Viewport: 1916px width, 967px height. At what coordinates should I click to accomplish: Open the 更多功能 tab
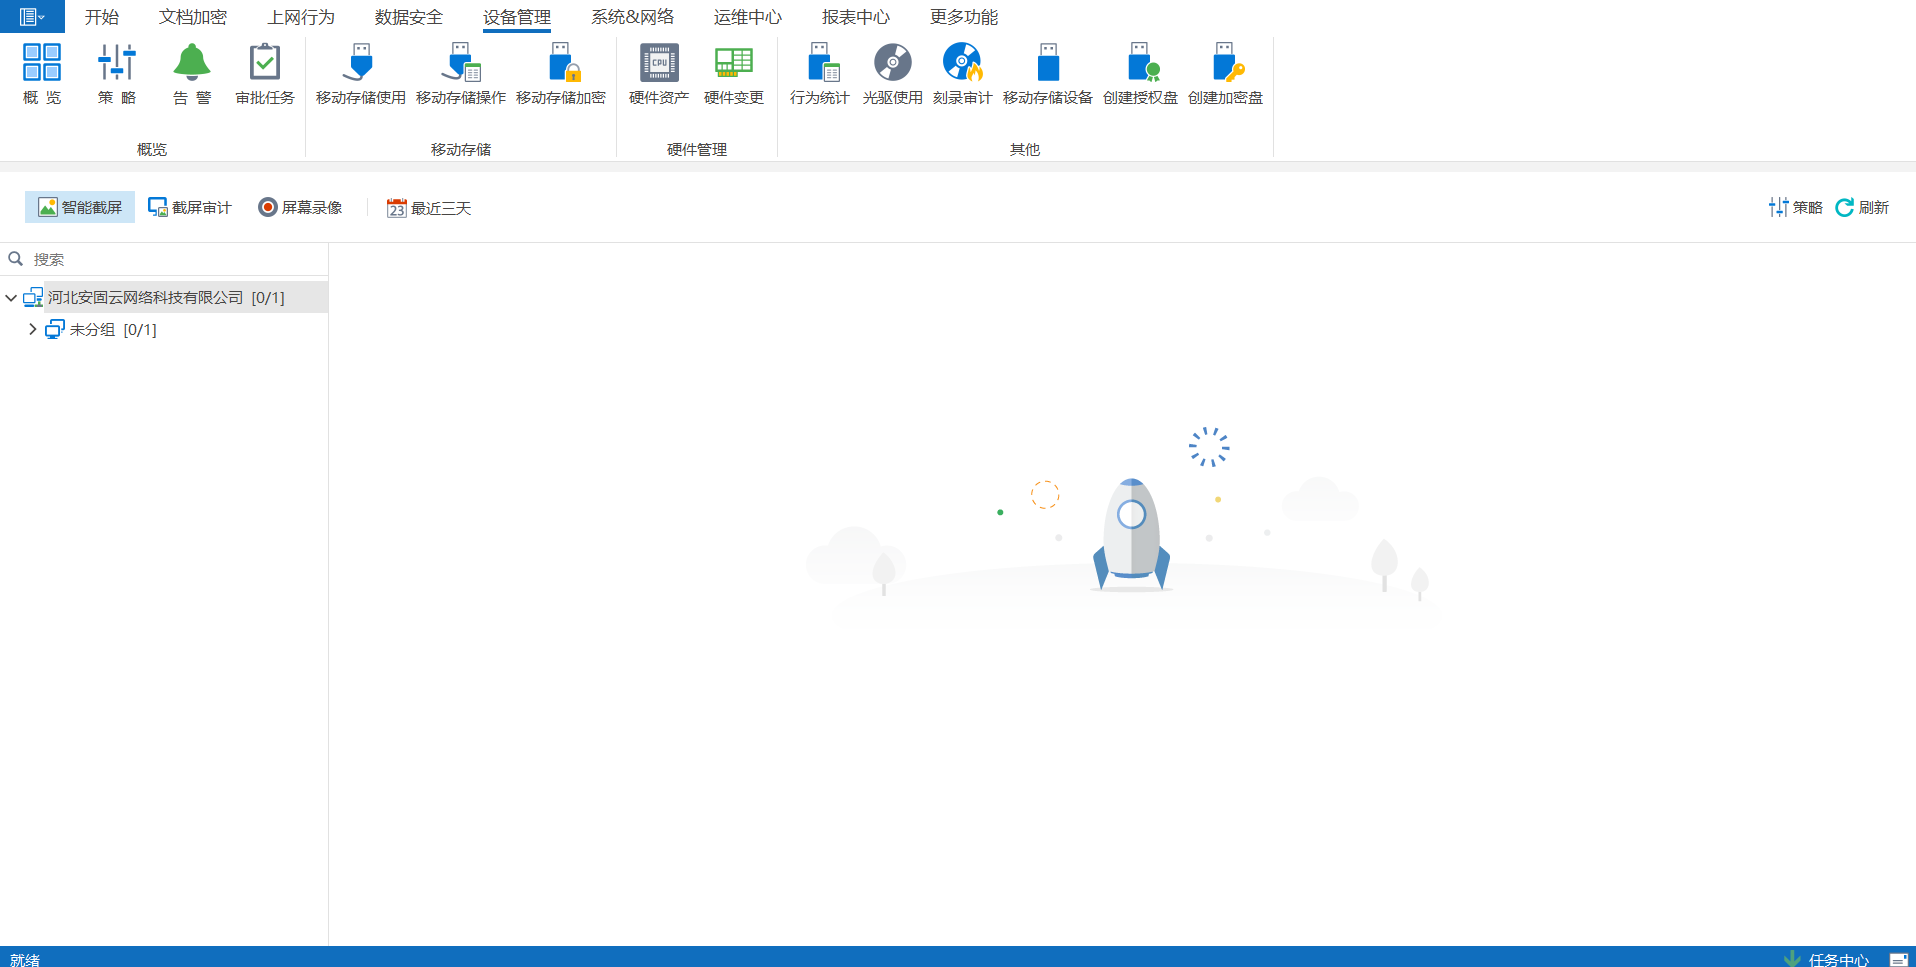click(964, 17)
